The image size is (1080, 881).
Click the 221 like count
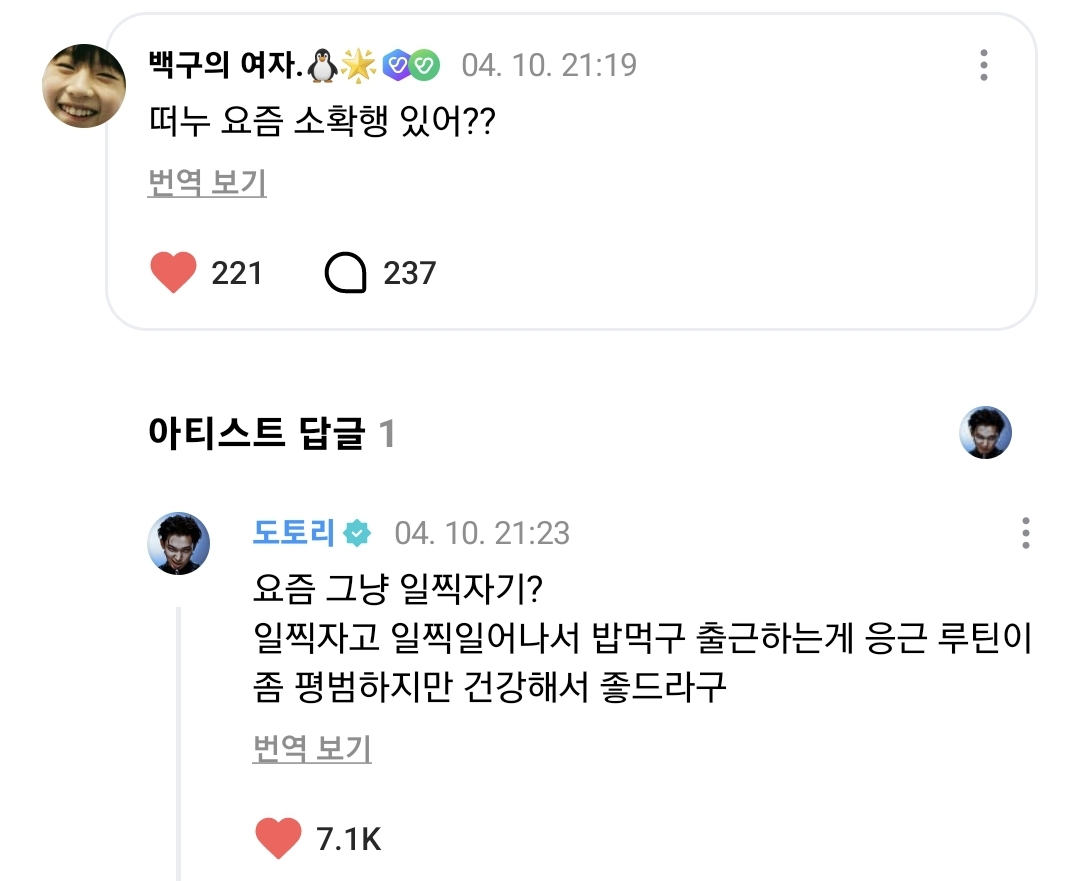point(237,273)
